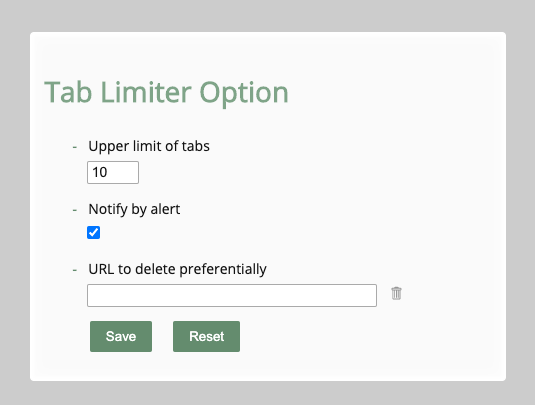The width and height of the screenshot is (535, 405).
Task: Click the gray background outside the panel
Action: pyautogui.click(x=268, y=15)
